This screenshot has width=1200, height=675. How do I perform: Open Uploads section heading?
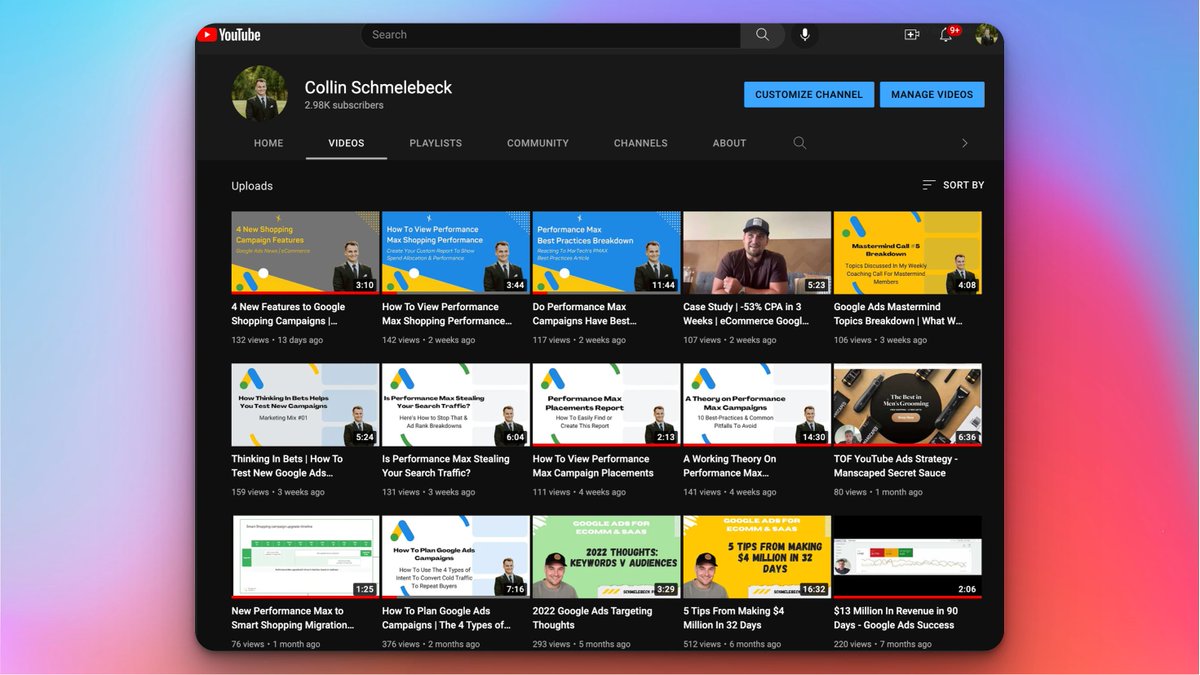[x=252, y=186]
